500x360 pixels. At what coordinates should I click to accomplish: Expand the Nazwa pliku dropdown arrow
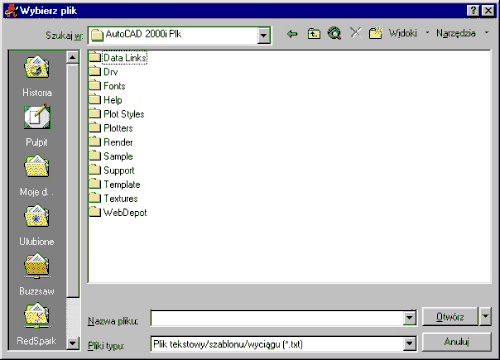tap(409, 318)
